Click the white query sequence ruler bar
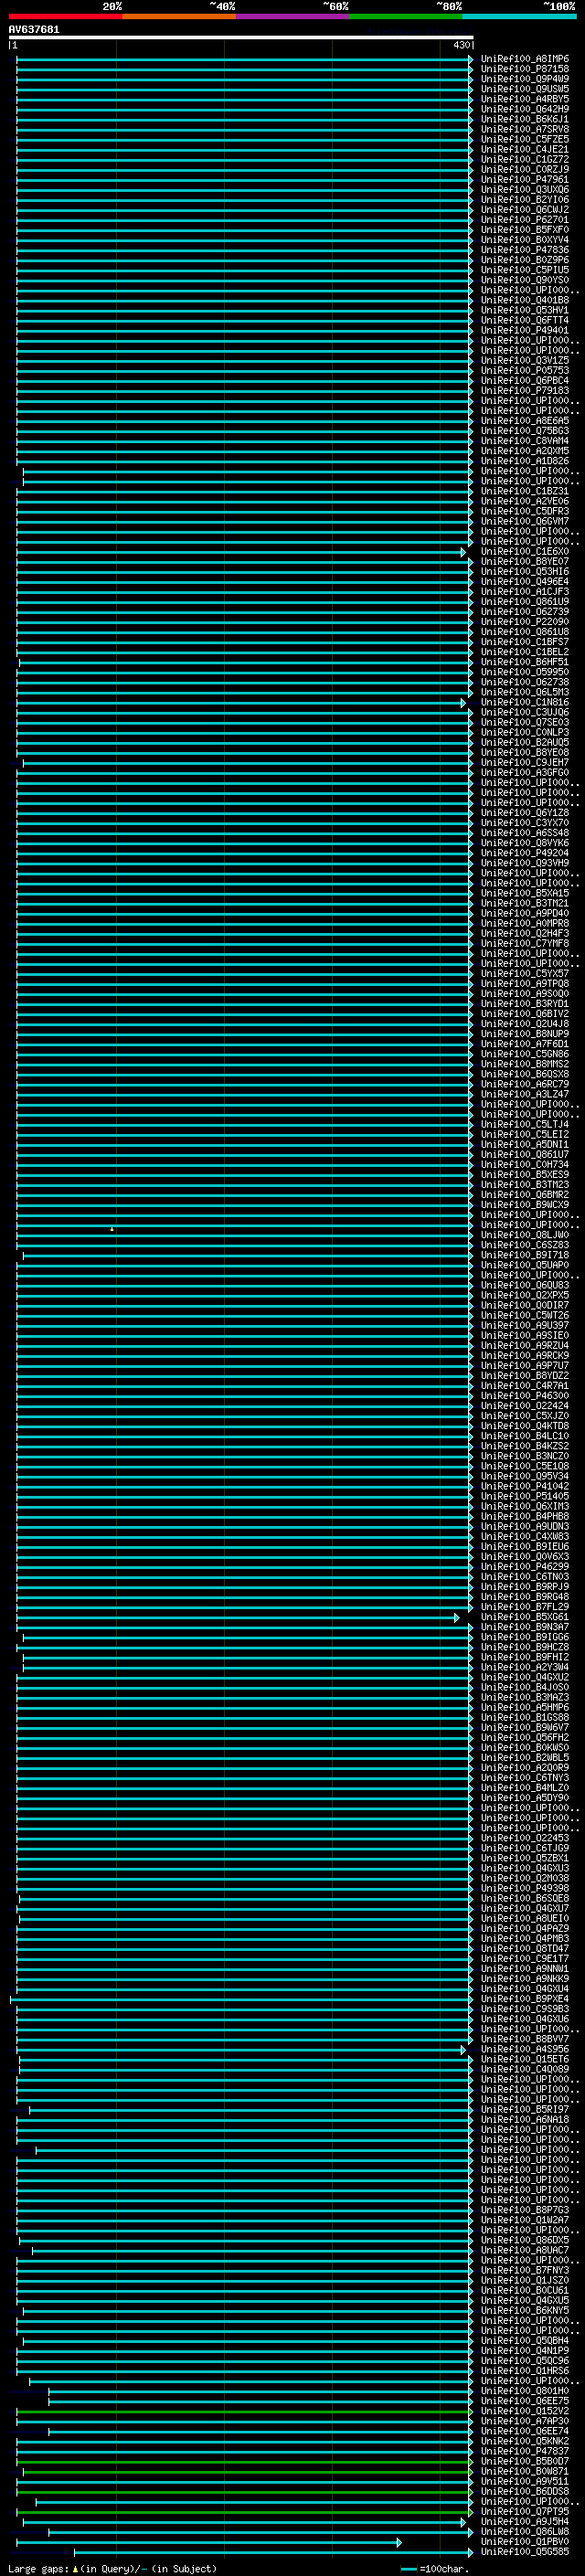This screenshot has height=2576, width=585. [241, 38]
